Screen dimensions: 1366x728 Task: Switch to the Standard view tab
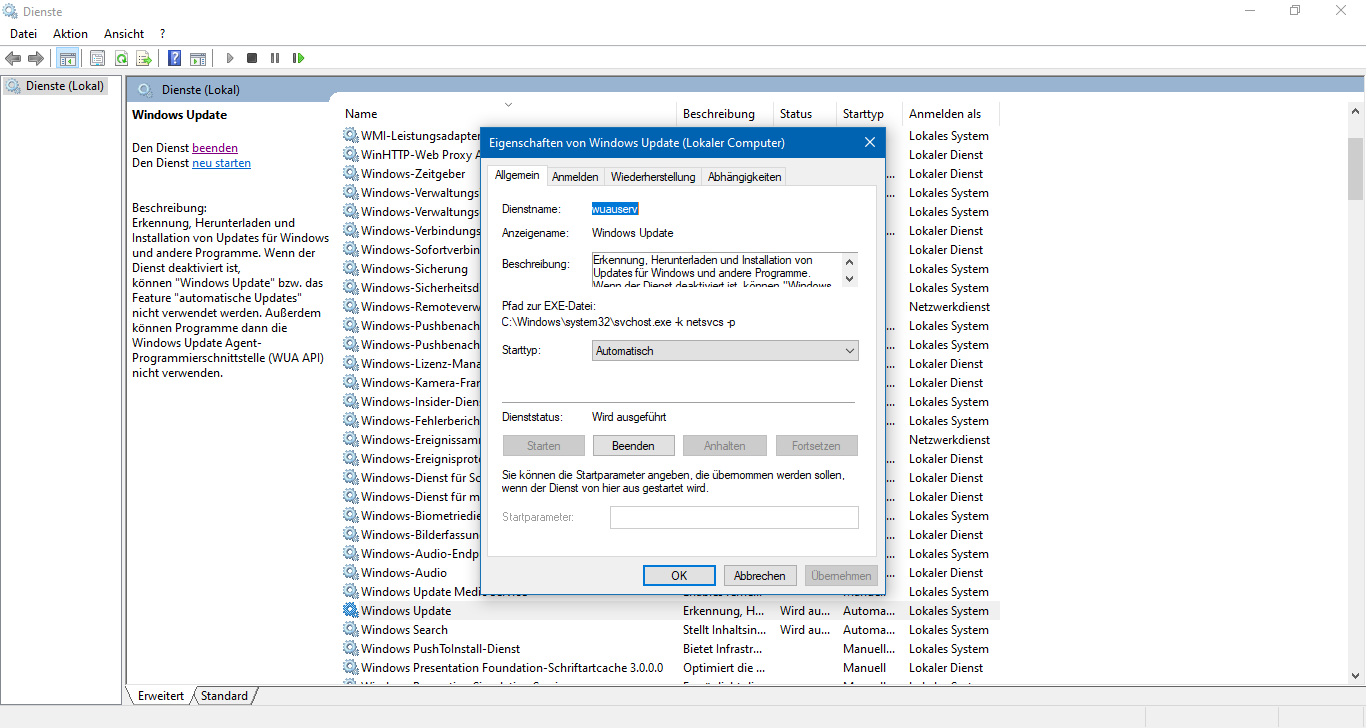[x=224, y=695]
